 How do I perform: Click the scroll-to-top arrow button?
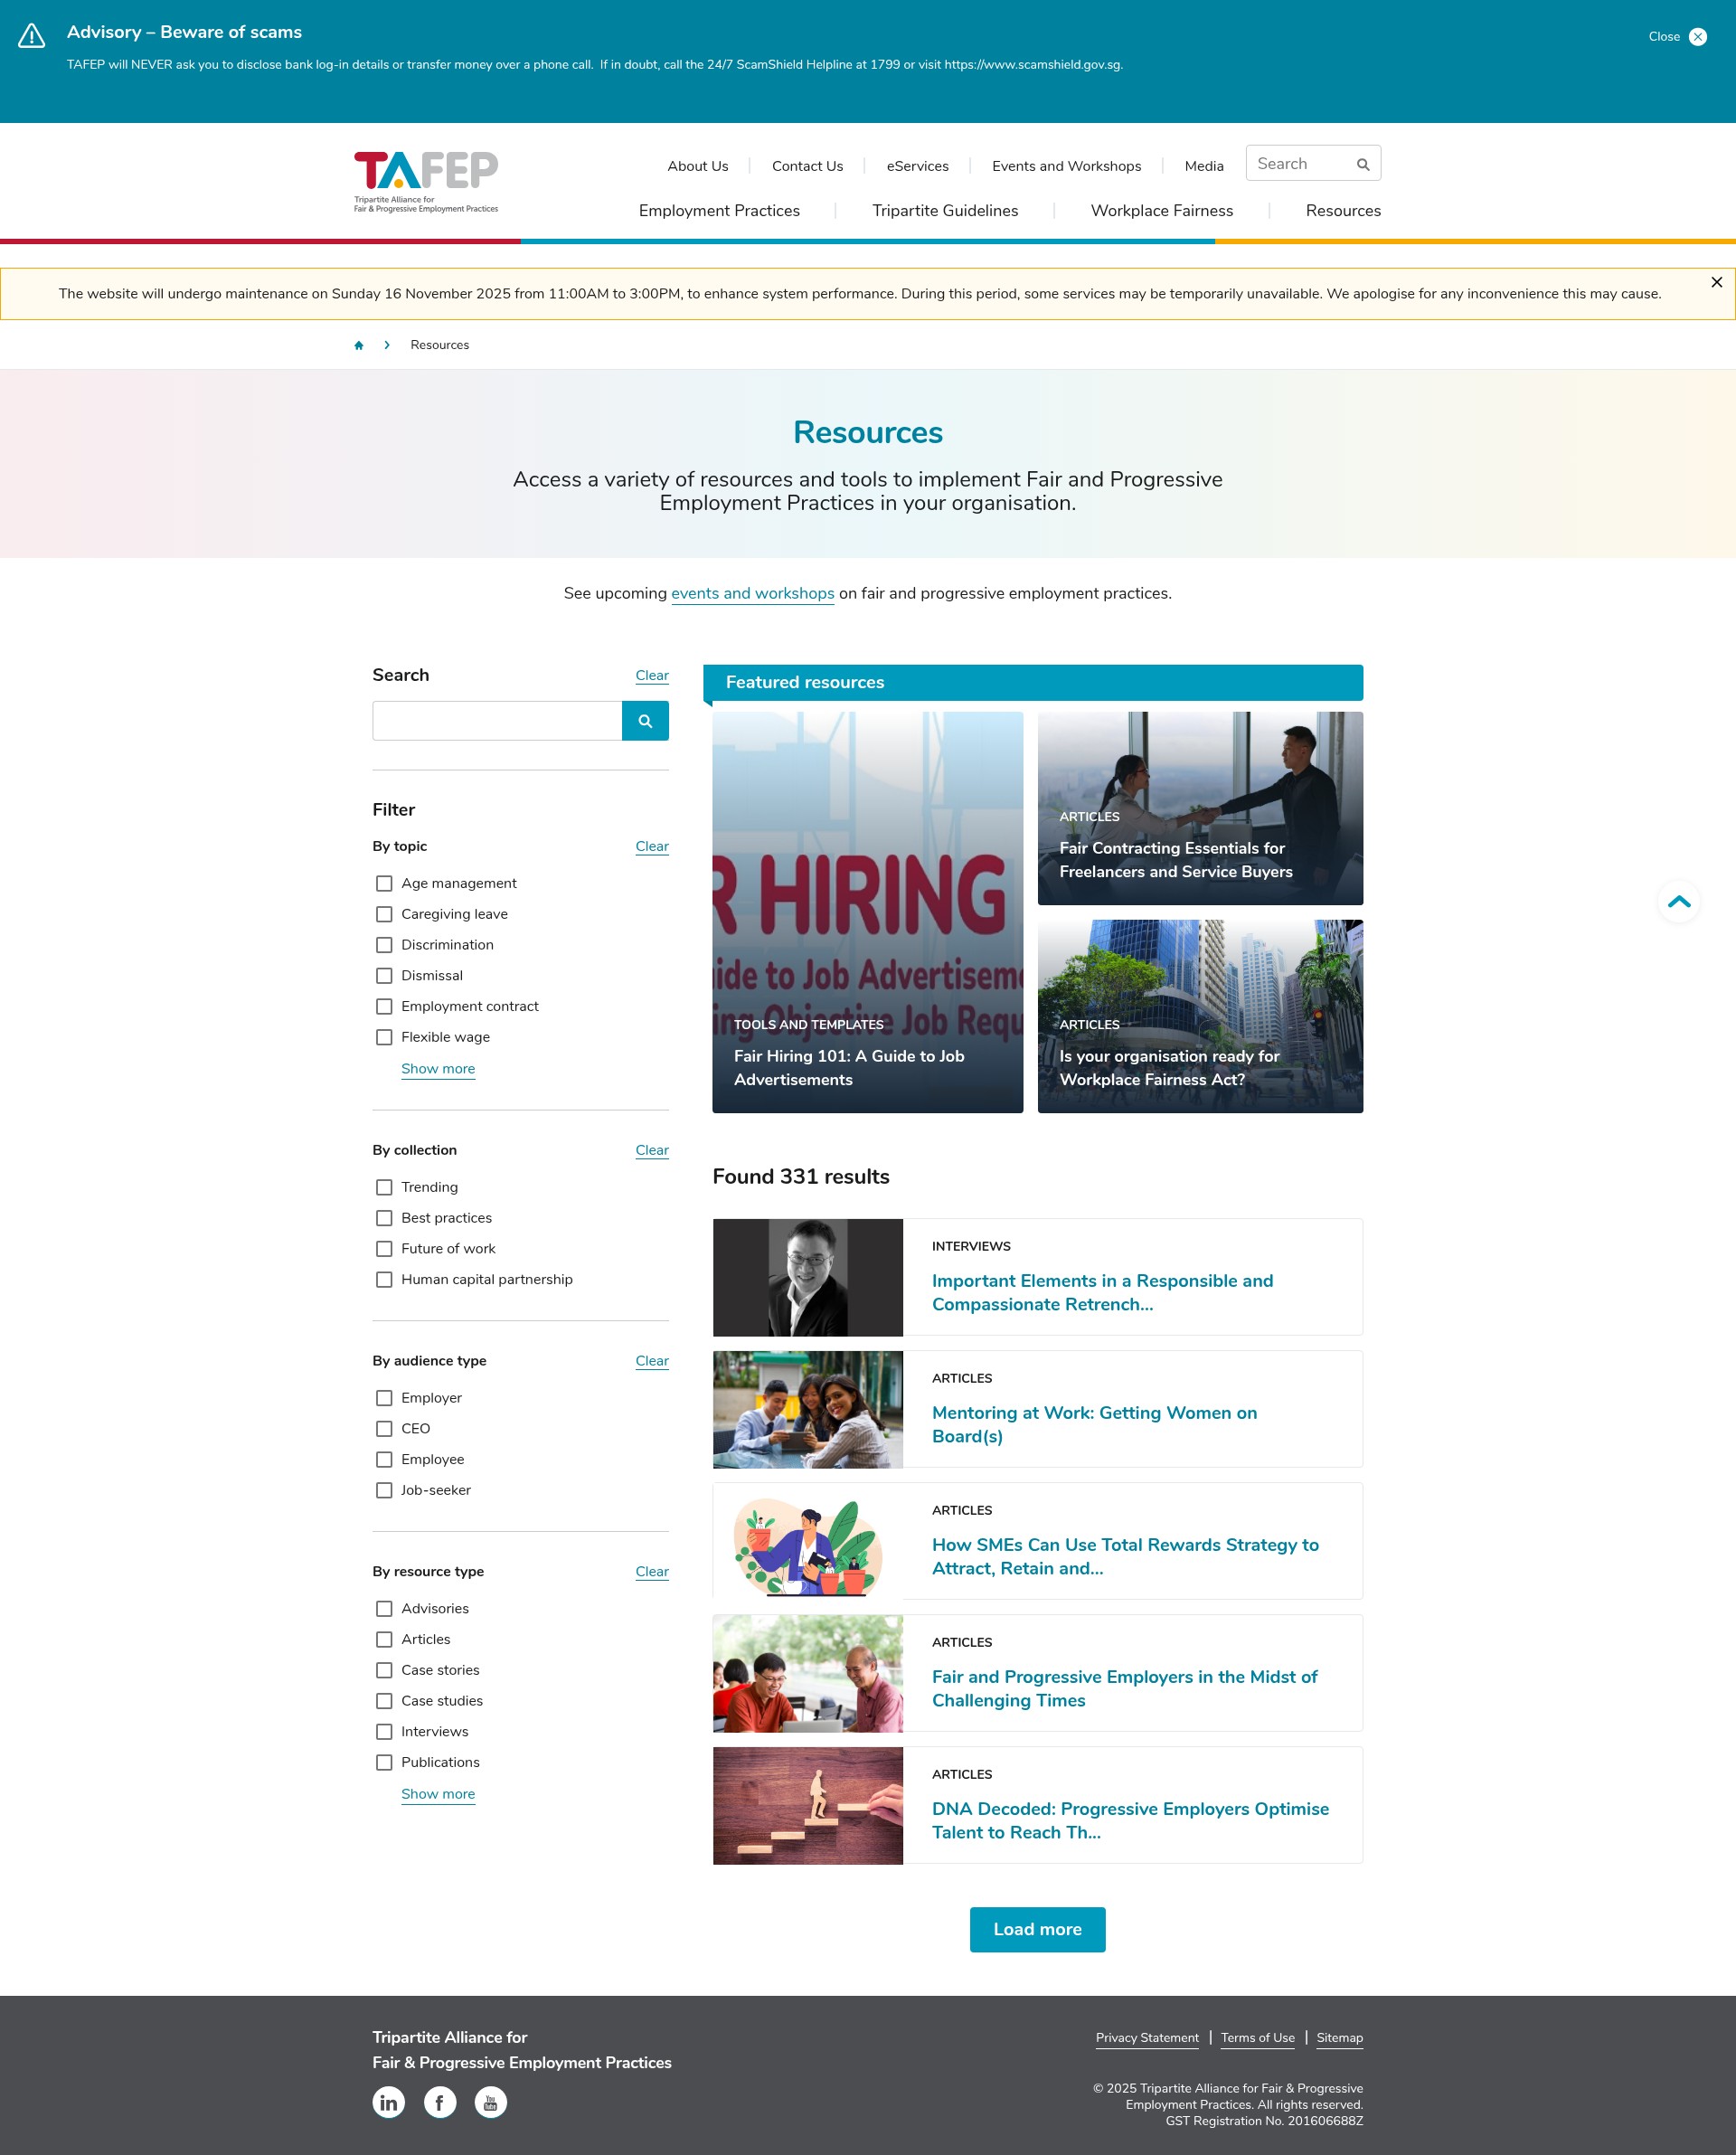(1679, 902)
